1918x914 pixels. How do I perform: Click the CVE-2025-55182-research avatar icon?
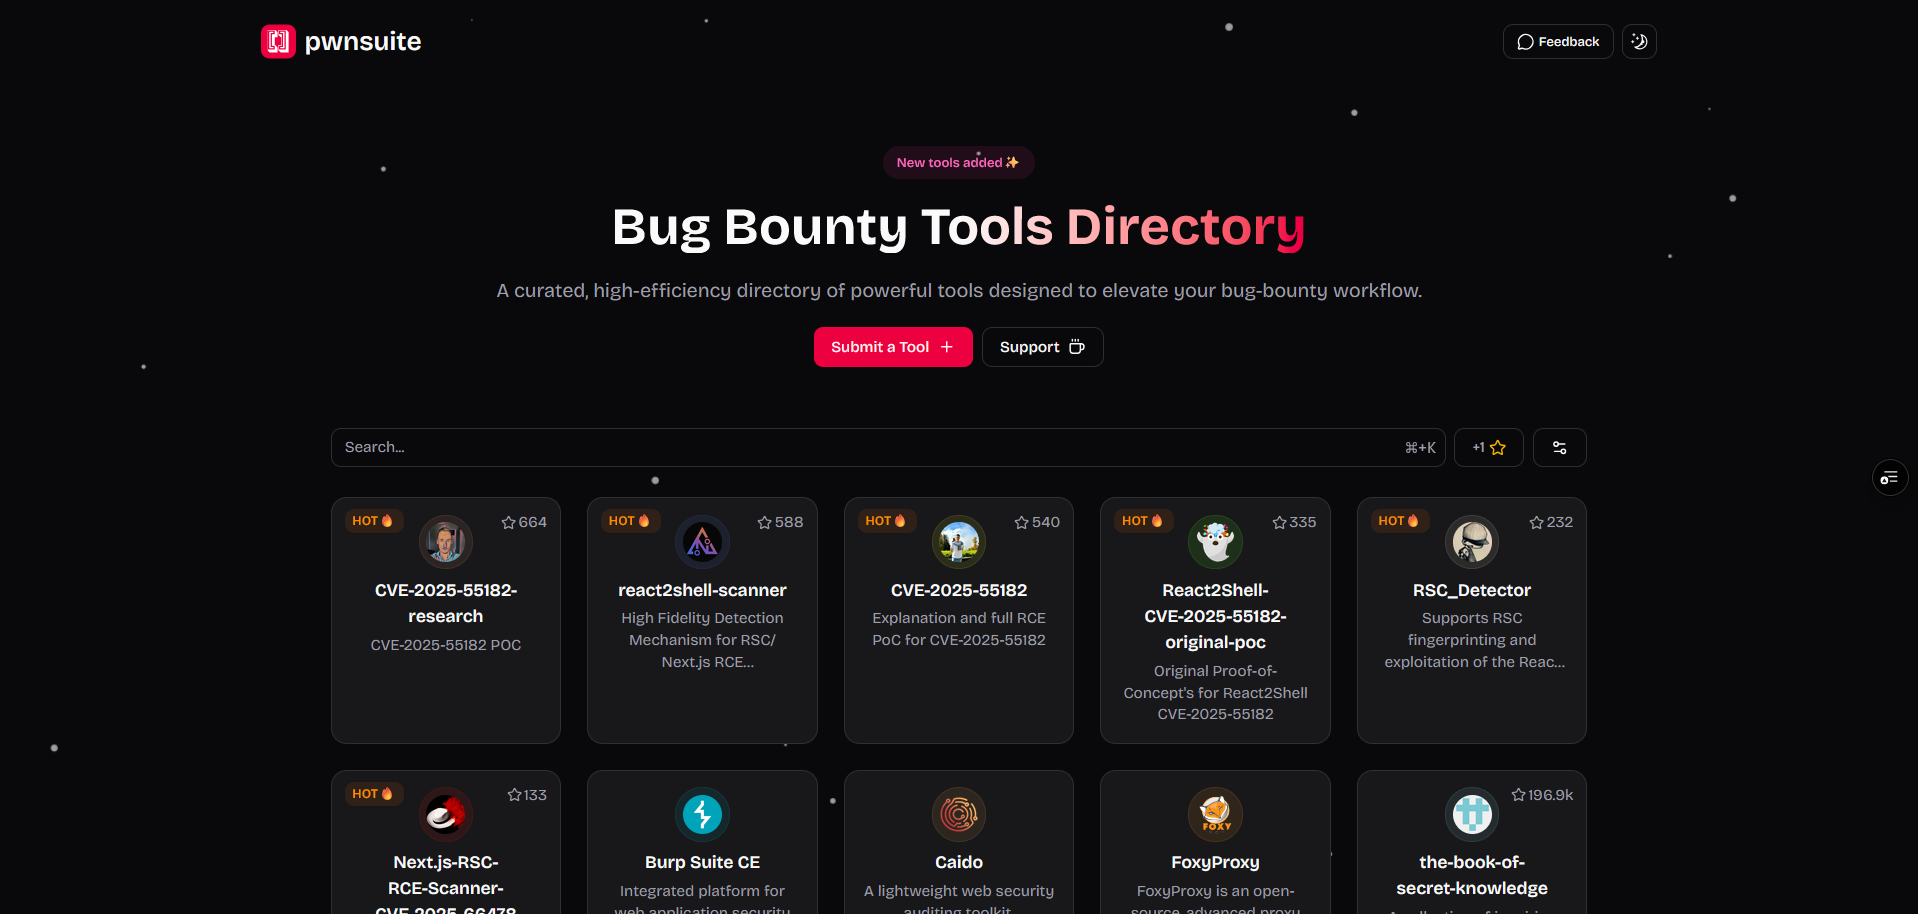coord(446,542)
